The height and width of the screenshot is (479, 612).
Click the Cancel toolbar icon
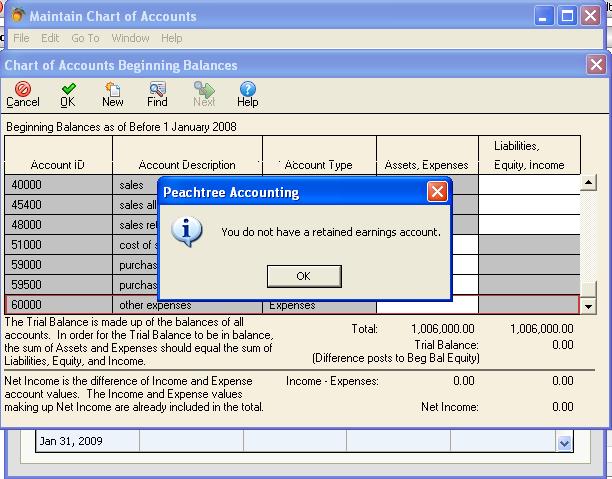click(23, 94)
